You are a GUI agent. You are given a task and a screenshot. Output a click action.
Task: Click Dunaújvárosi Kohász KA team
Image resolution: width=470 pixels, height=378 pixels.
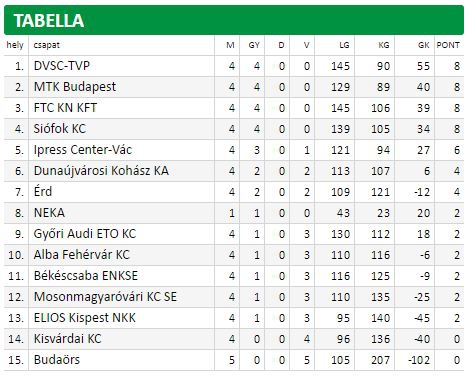click(x=101, y=171)
